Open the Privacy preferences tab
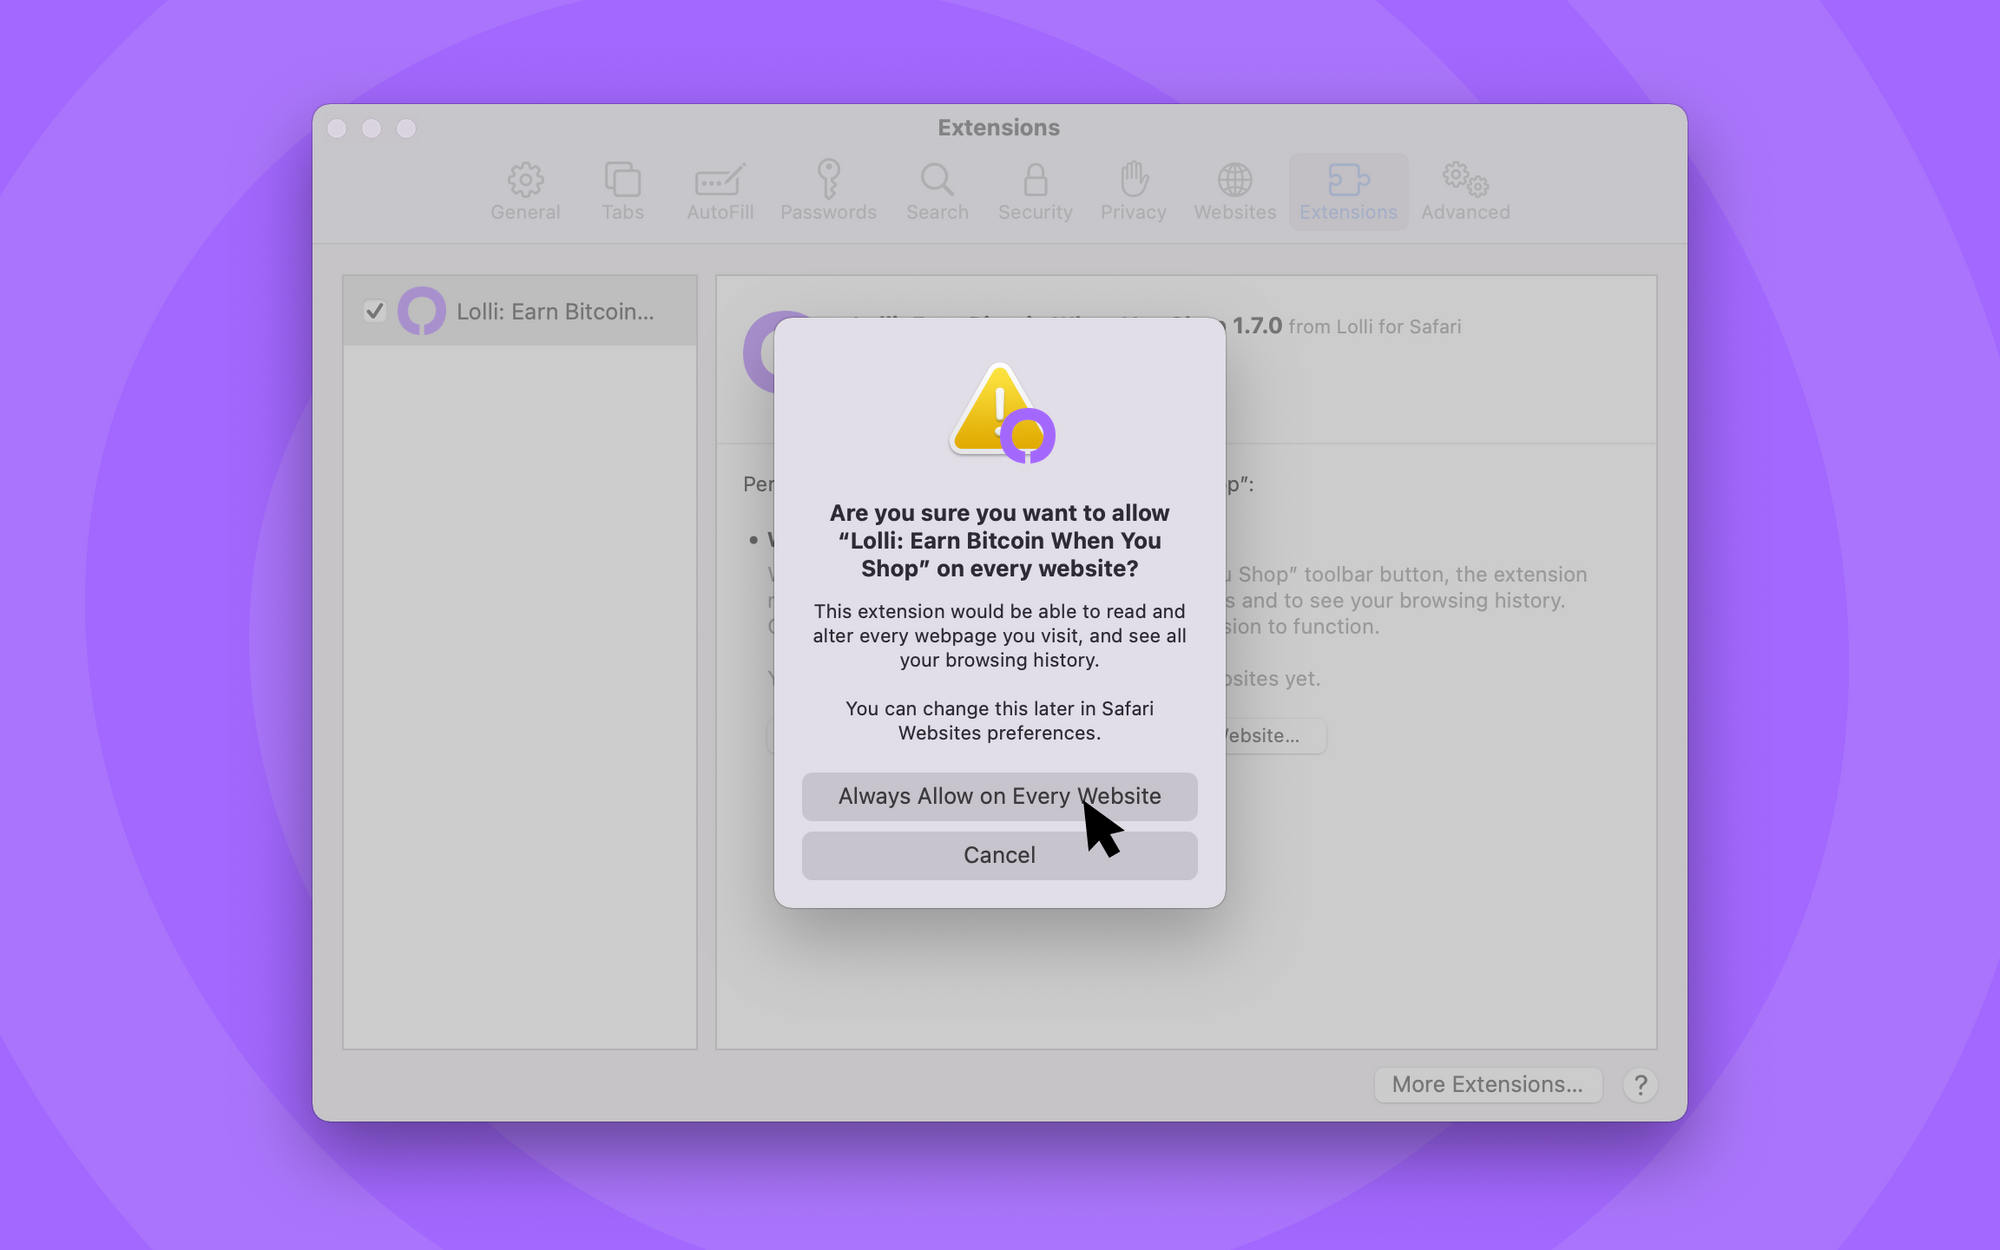The height and width of the screenshot is (1250, 2000). tap(1133, 191)
